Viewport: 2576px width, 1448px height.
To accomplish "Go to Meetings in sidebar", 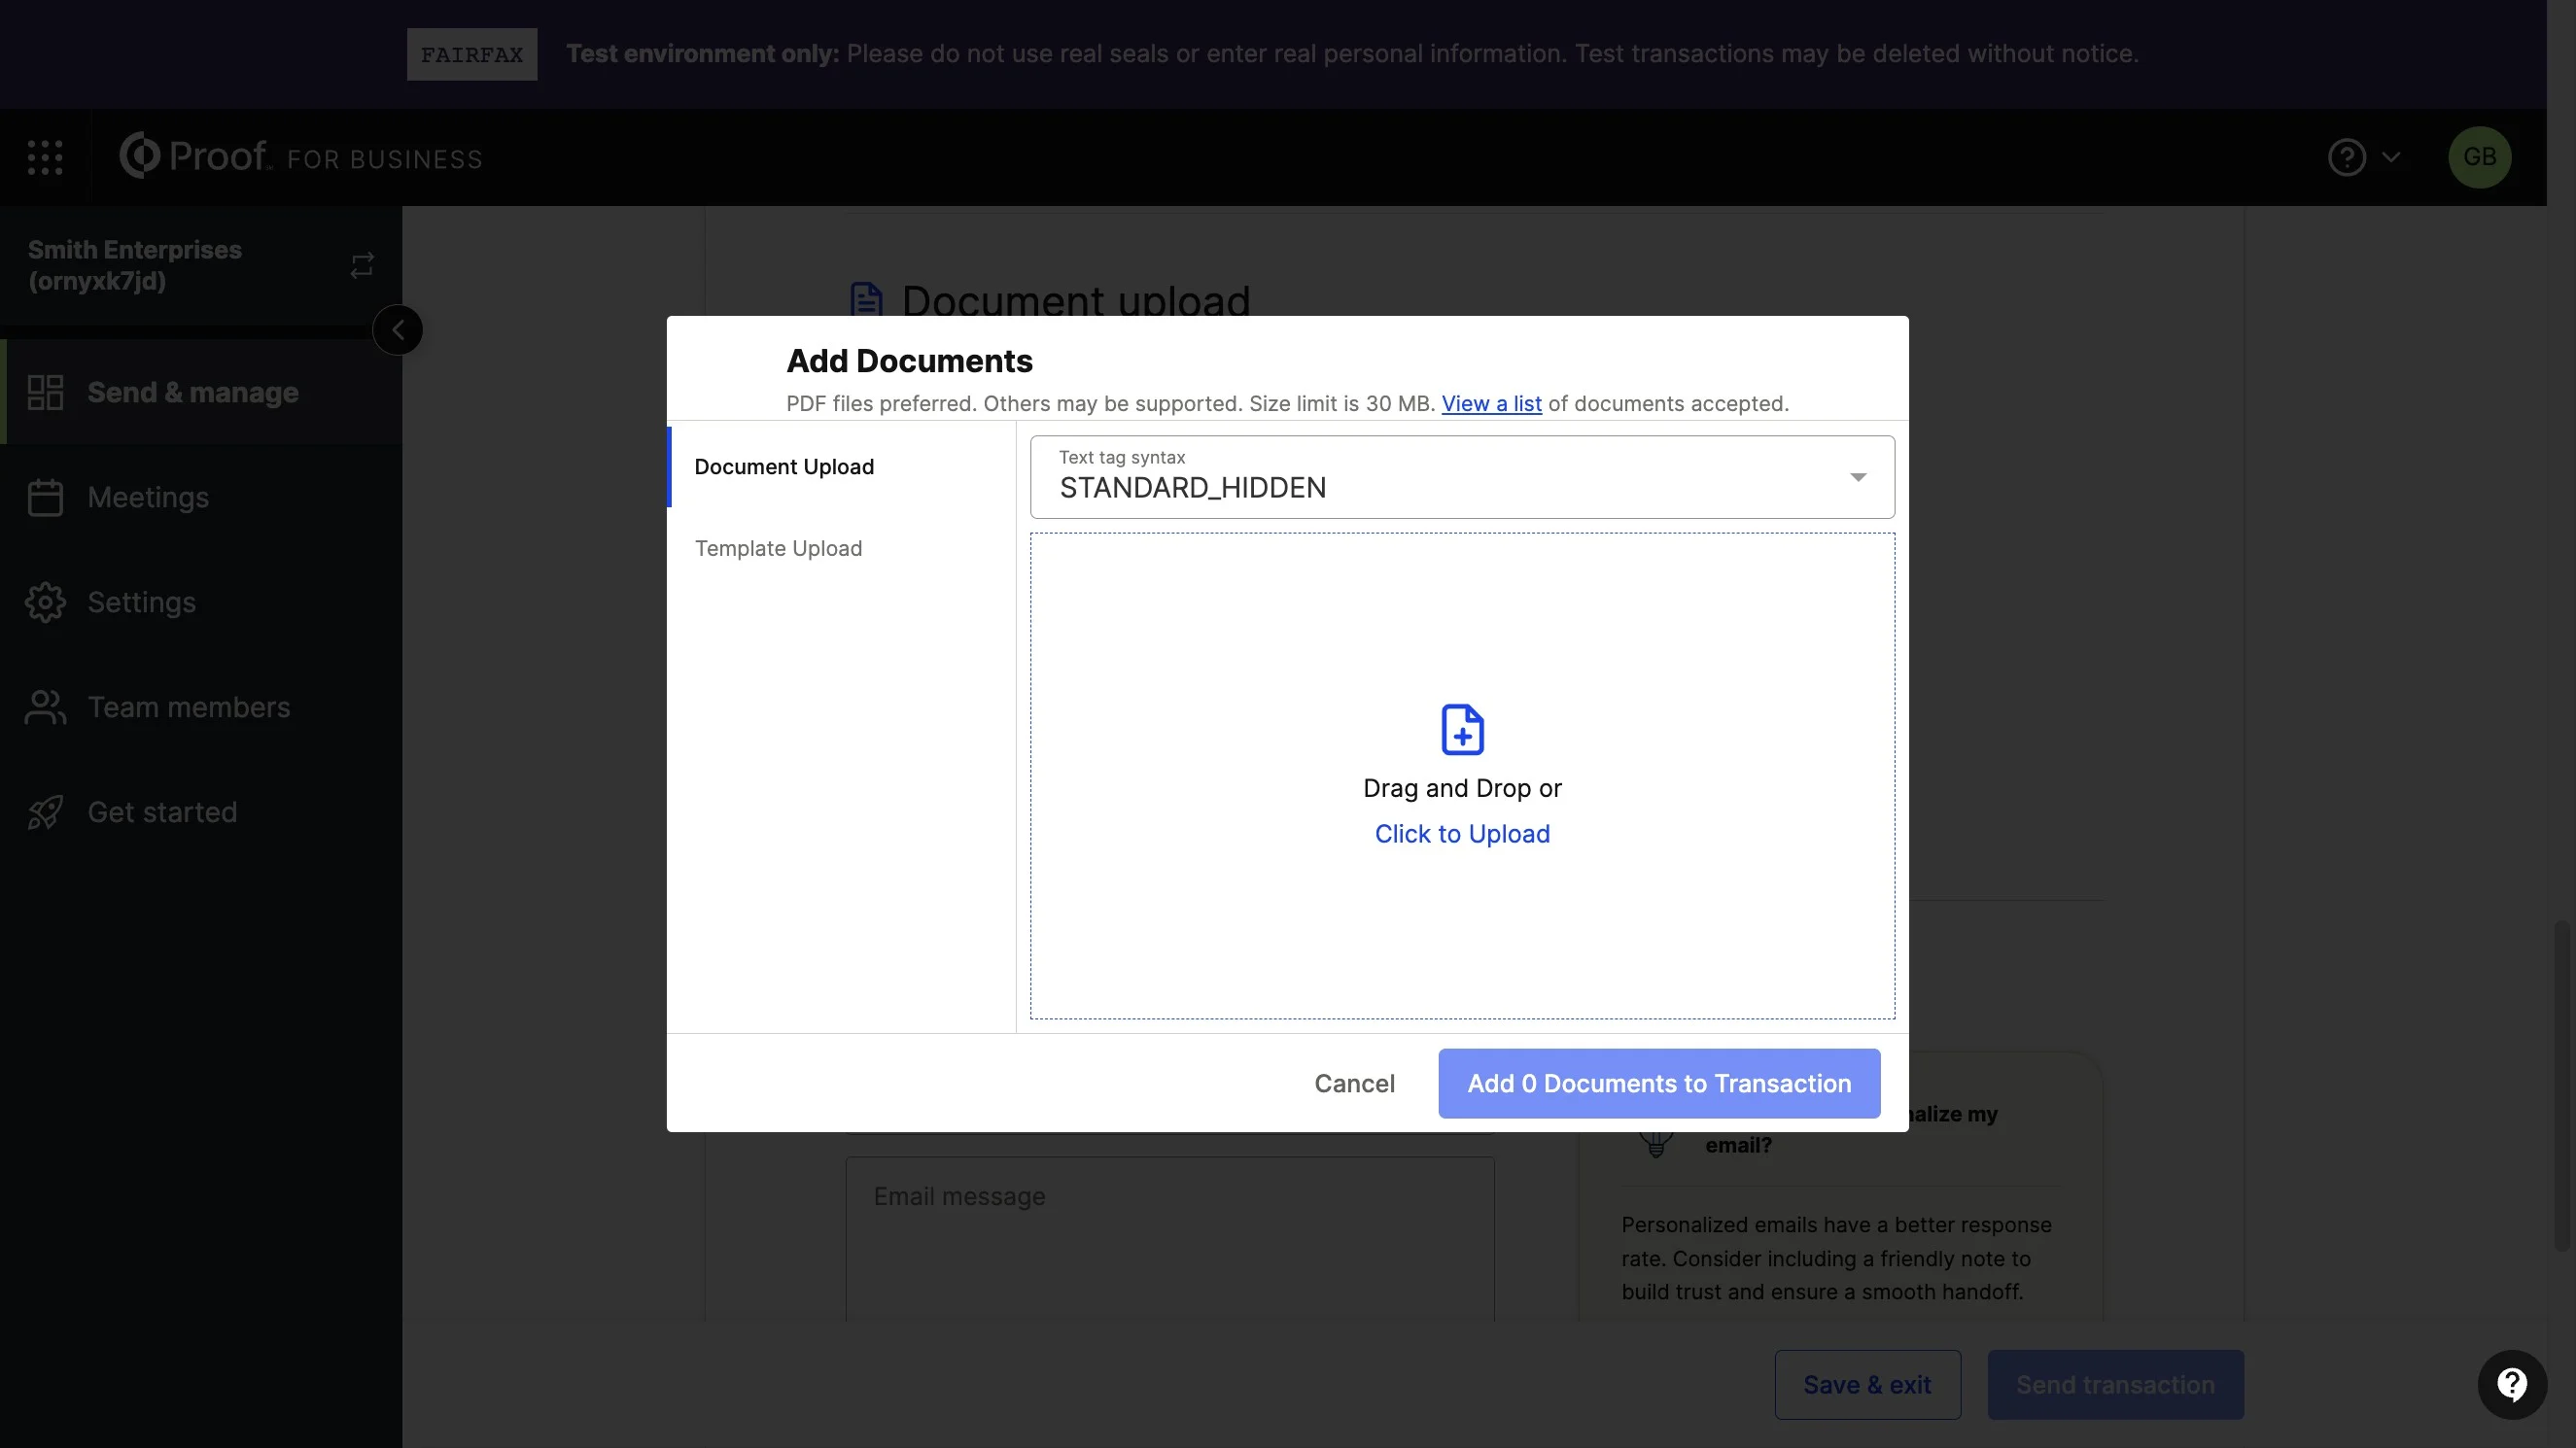I will (x=201, y=497).
